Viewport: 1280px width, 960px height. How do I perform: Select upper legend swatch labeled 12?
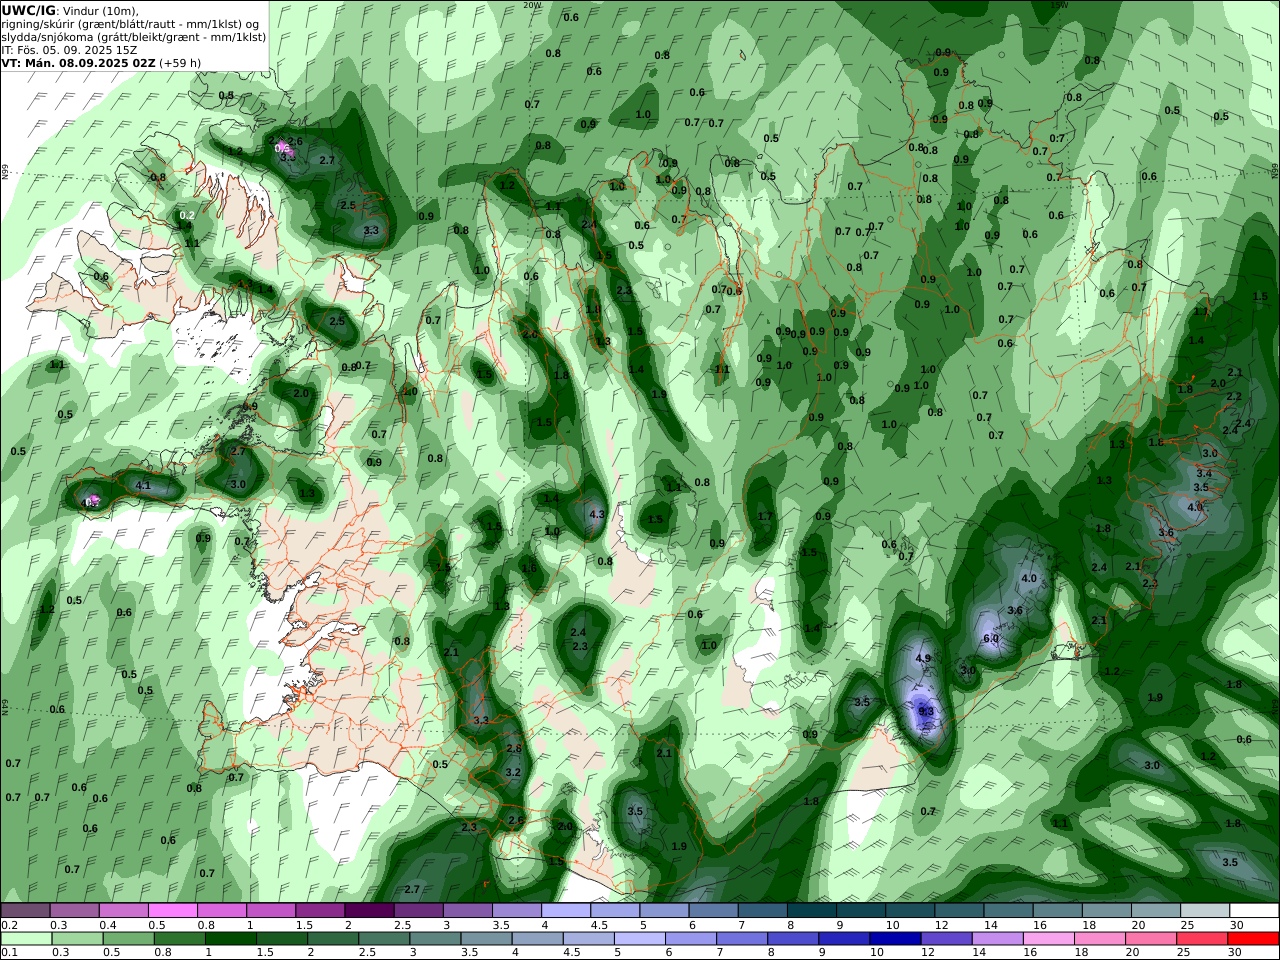(x=960, y=910)
